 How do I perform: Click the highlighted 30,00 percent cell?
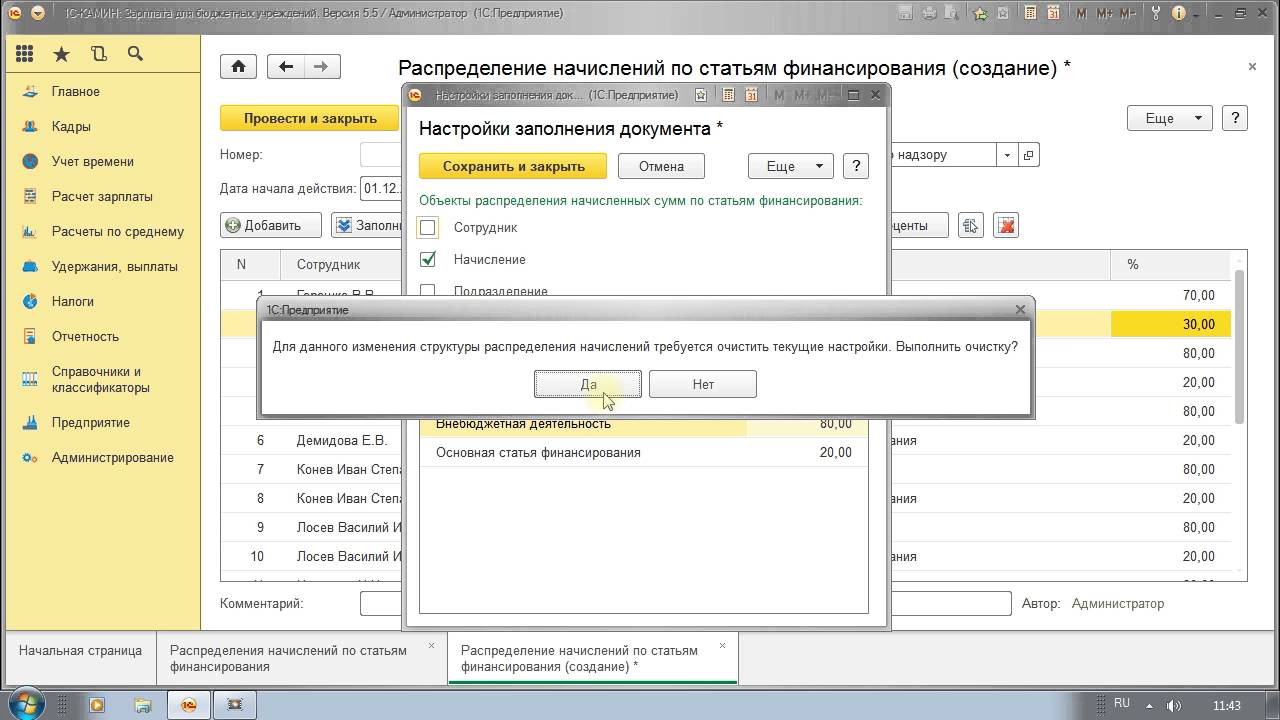[x=1171, y=324]
